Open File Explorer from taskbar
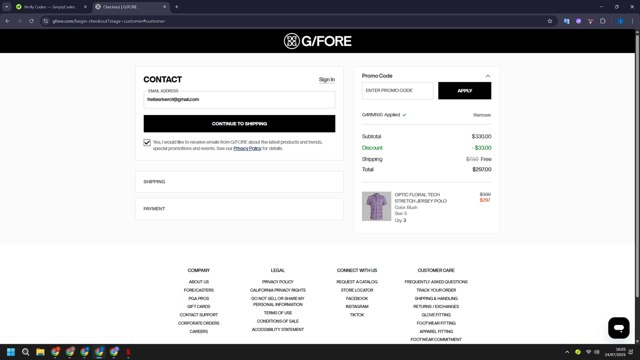The image size is (640, 360). pos(40,352)
